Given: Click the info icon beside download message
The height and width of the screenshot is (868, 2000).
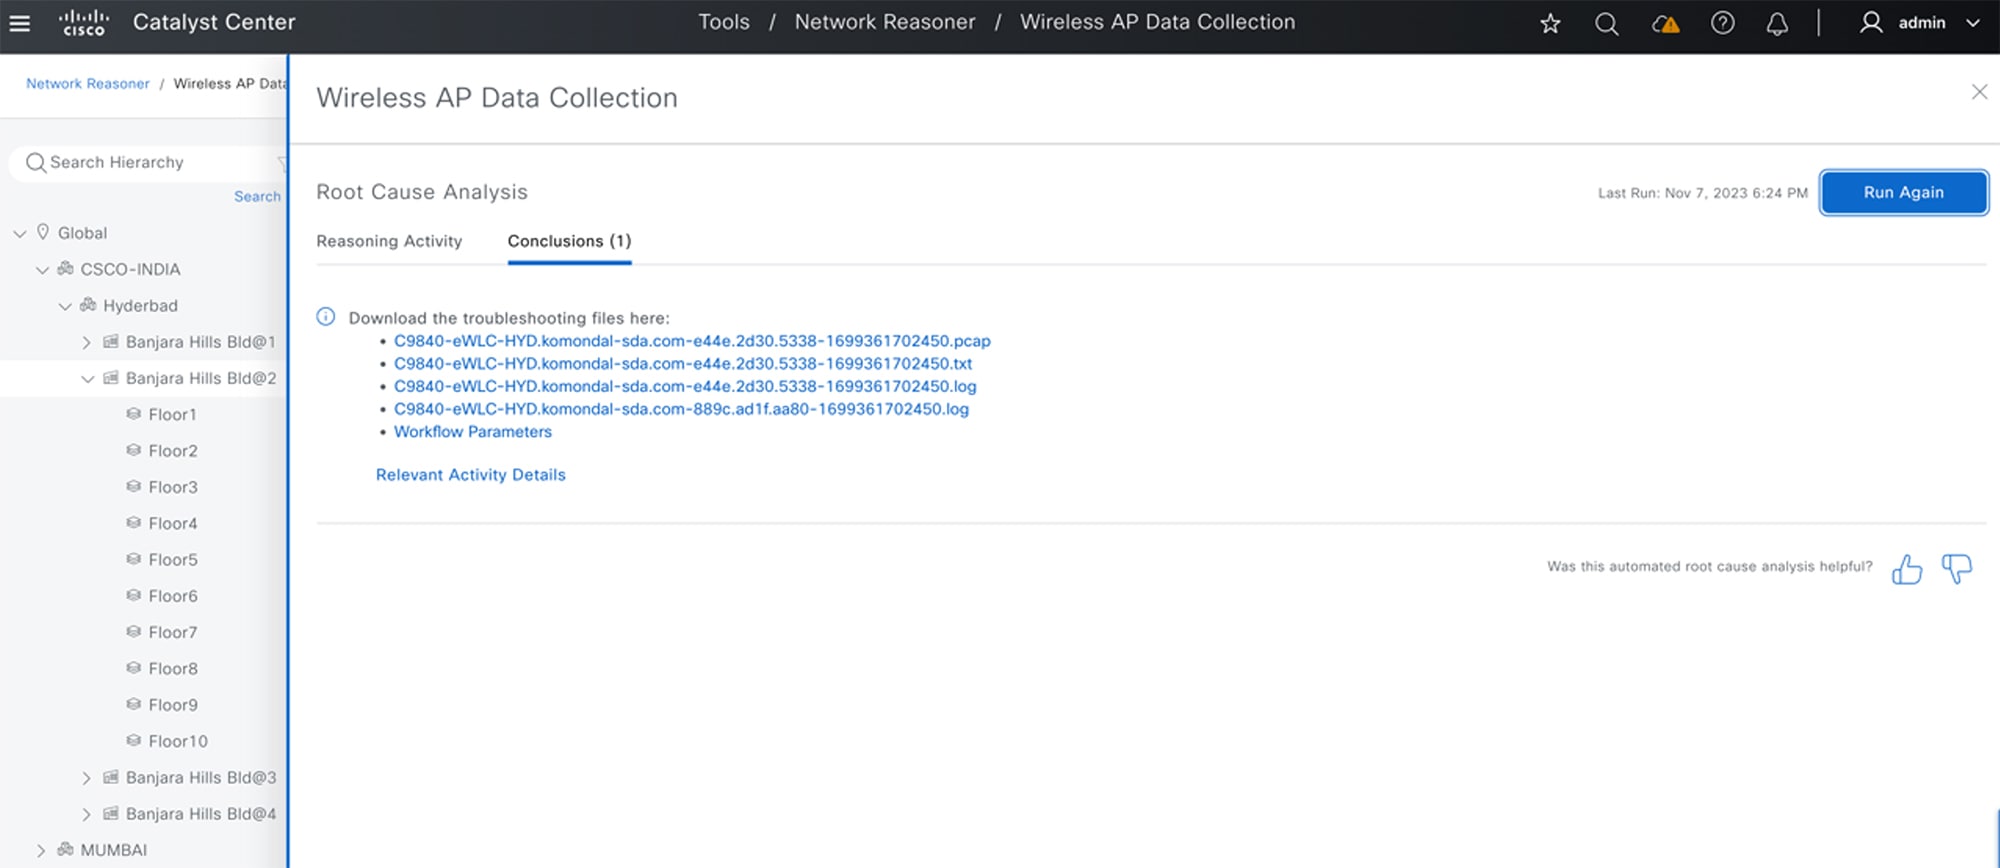Looking at the screenshot, I should [x=326, y=317].
